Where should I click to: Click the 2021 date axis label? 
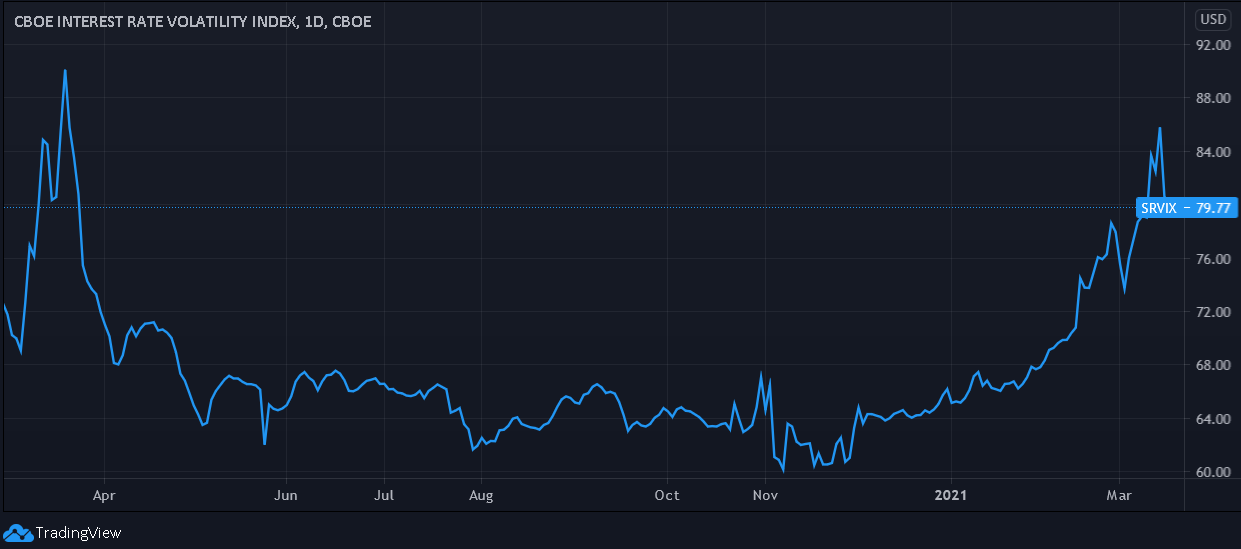click(950, 495)
